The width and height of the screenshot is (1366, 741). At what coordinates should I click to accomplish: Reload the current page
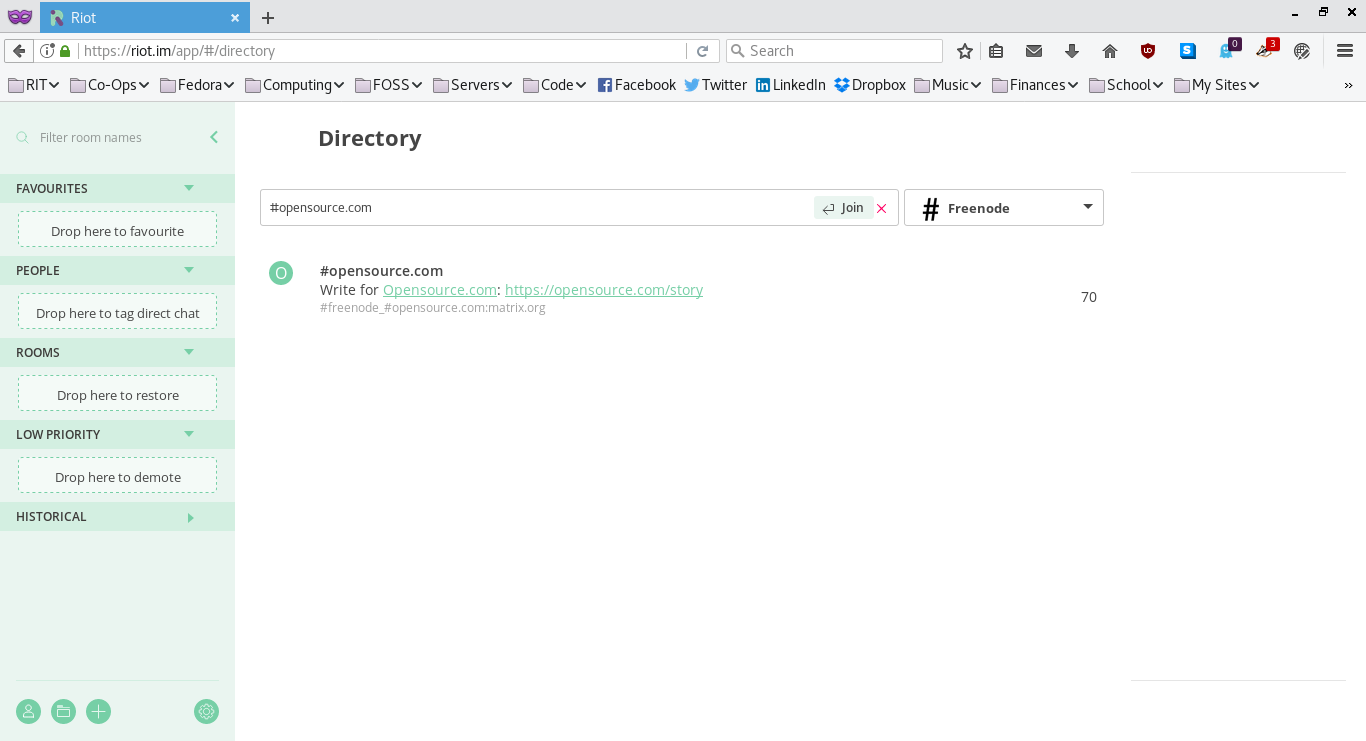702,51
